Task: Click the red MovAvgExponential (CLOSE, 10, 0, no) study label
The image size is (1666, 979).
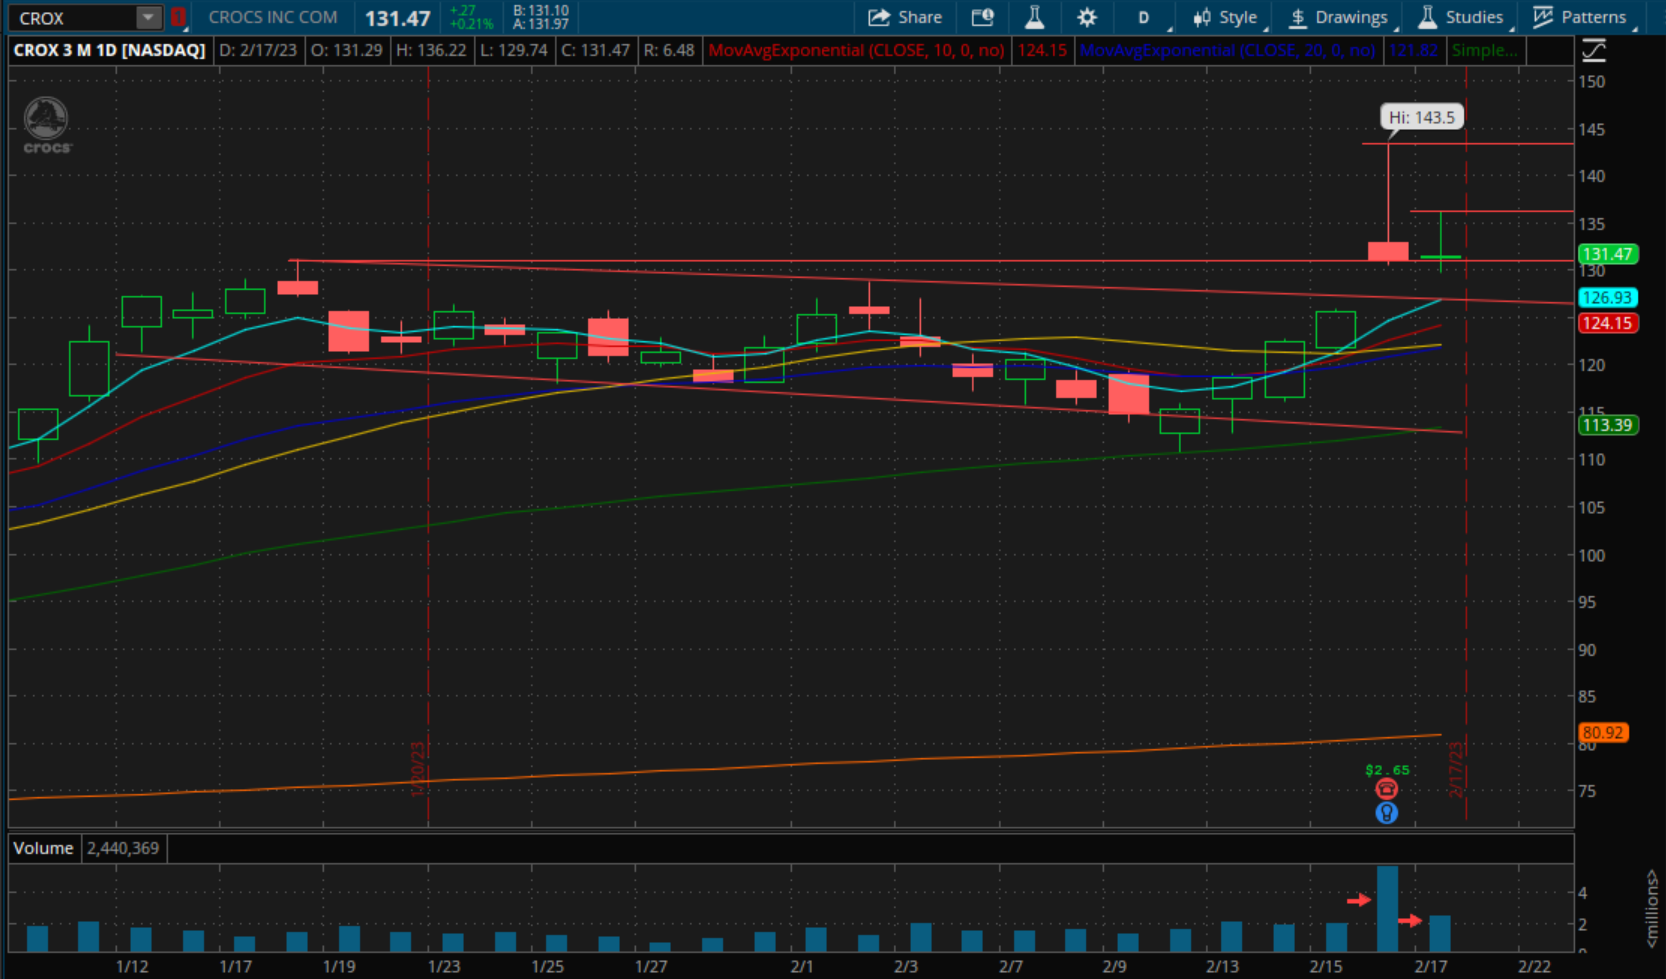Action: point(856,50)
